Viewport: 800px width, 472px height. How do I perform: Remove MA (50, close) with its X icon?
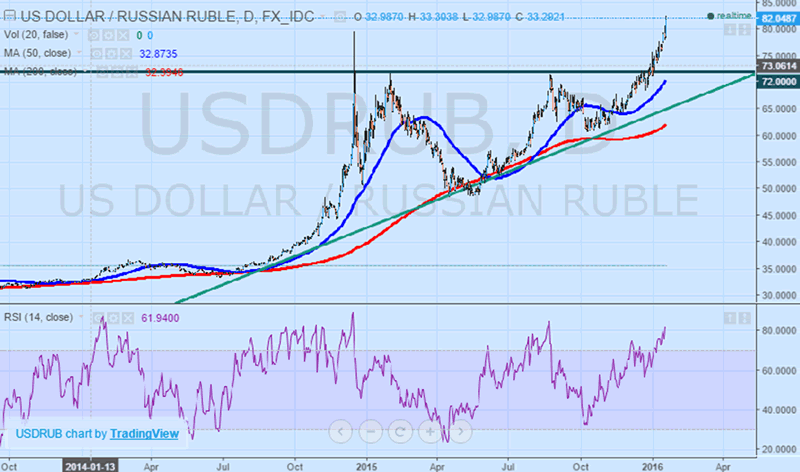click(x=126, y=54)
